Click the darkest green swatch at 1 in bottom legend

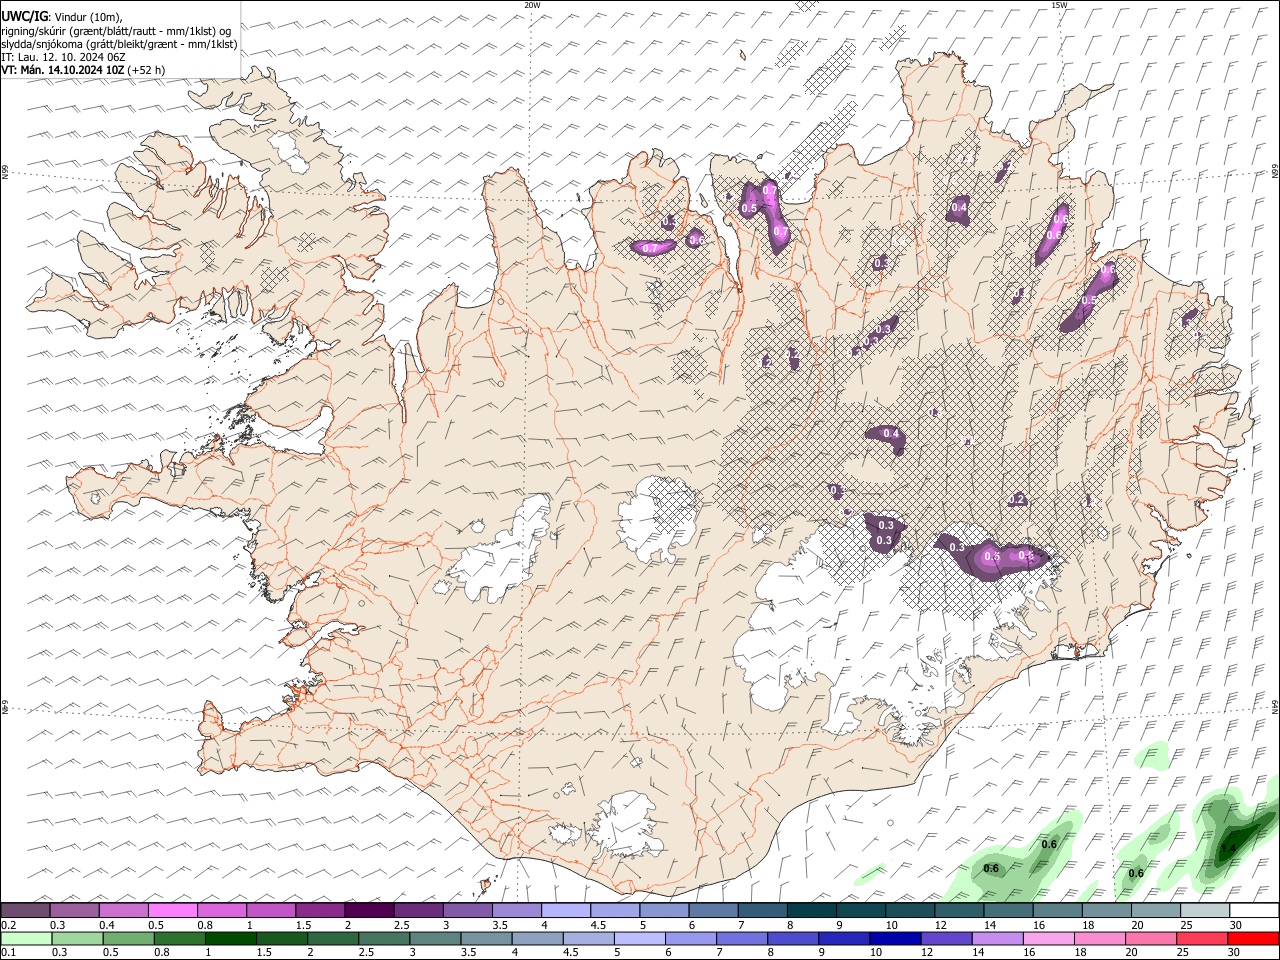[x=231, y=938]
